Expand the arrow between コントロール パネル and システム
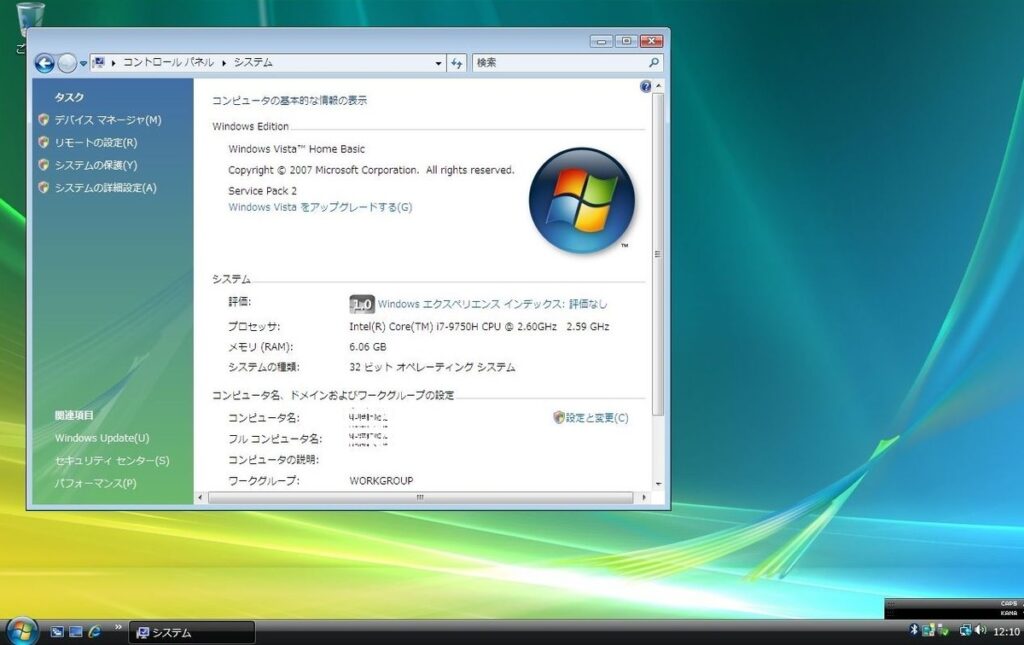The width and height of the screenshot is (1024, 645). [224, 63]
